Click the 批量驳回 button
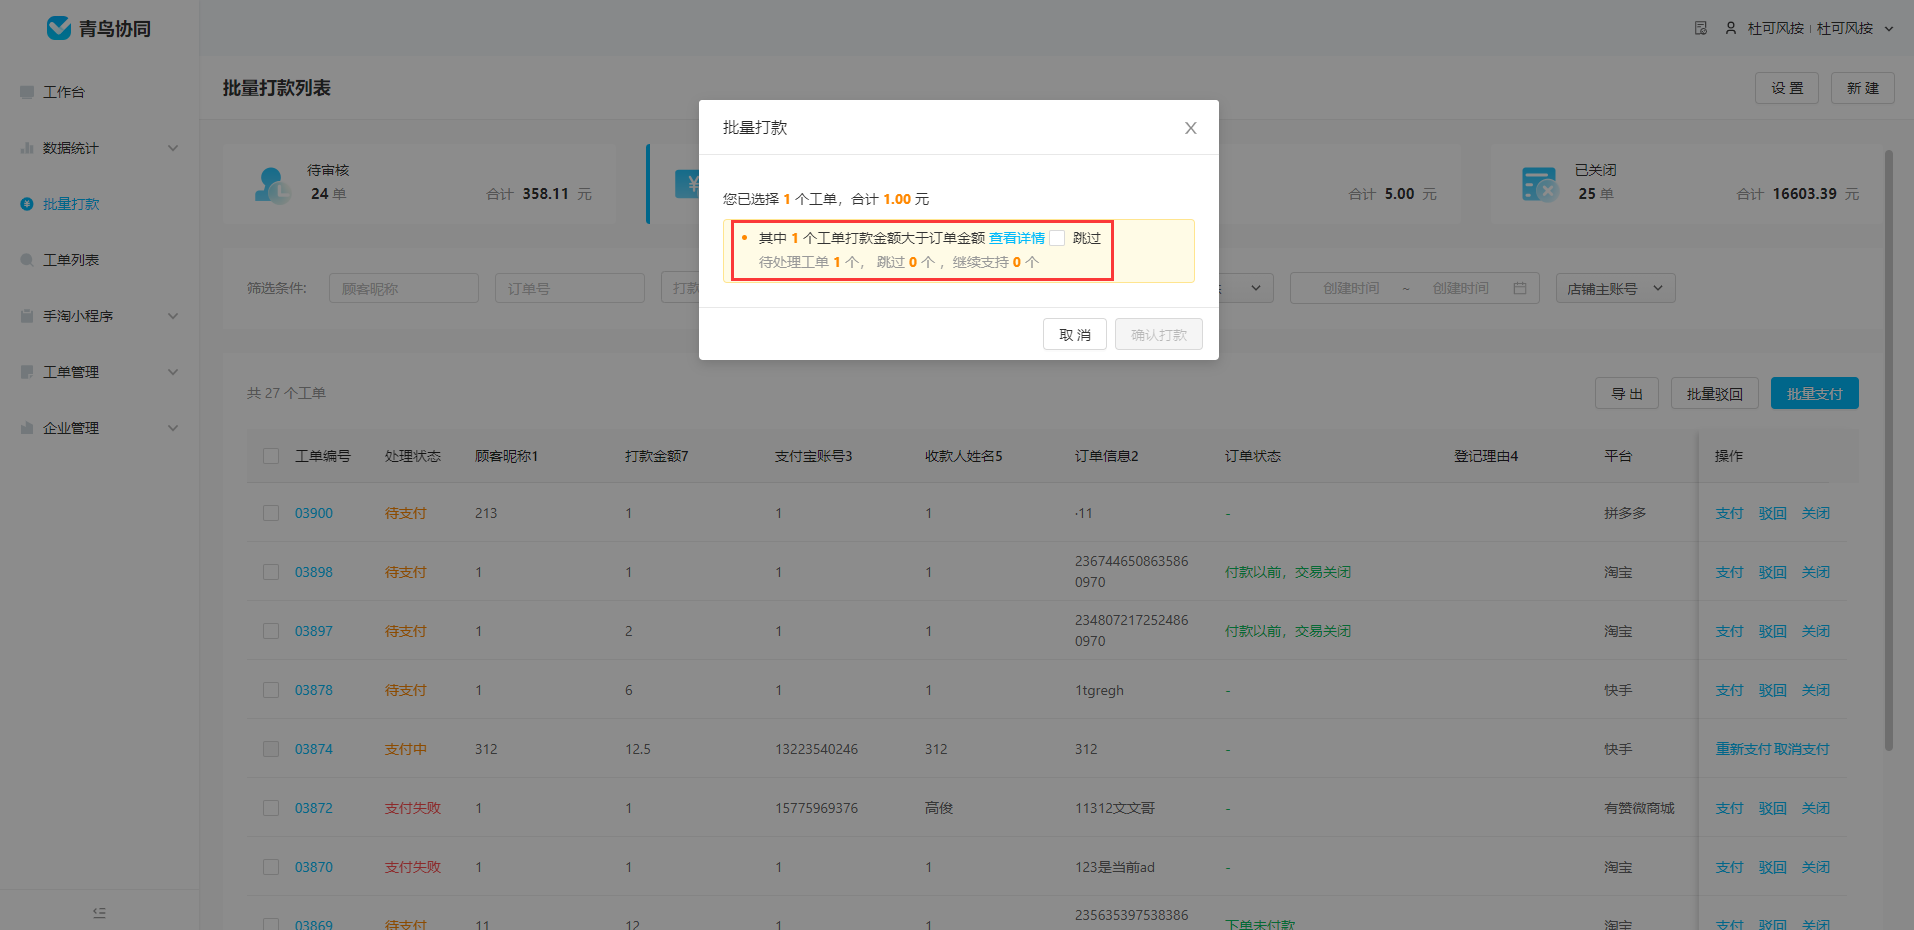This screenshot has height=930, width=1914. (x=1715, y=394)
